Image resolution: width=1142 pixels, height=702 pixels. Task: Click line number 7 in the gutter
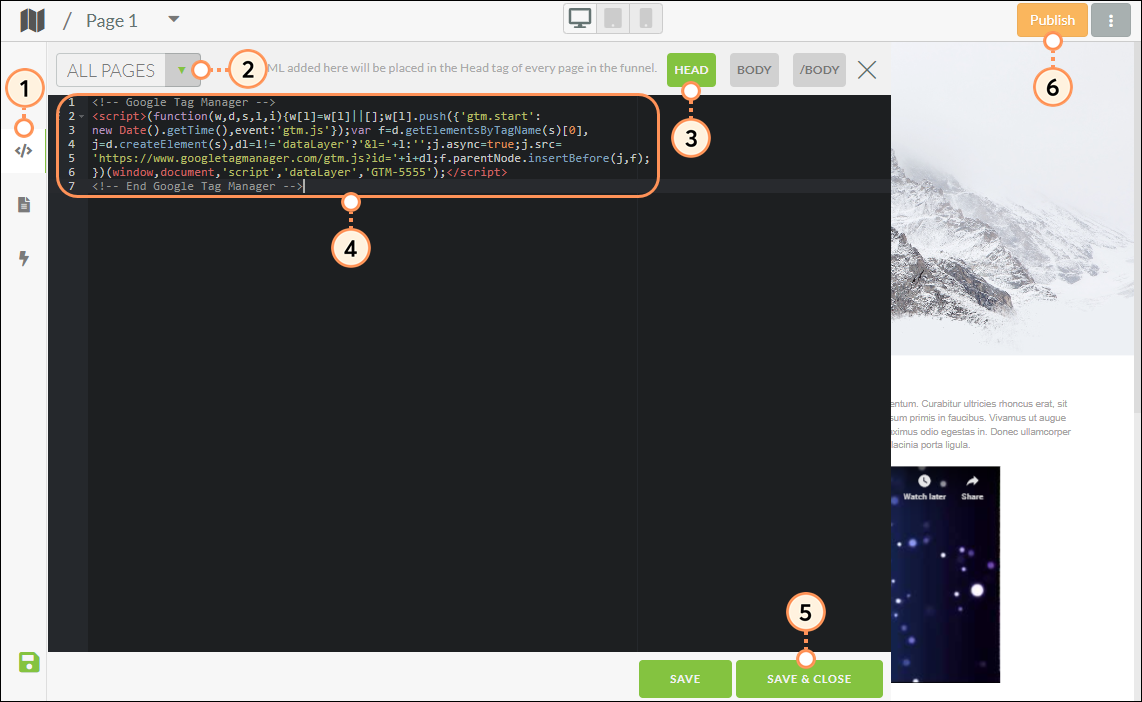pos(71,186)
